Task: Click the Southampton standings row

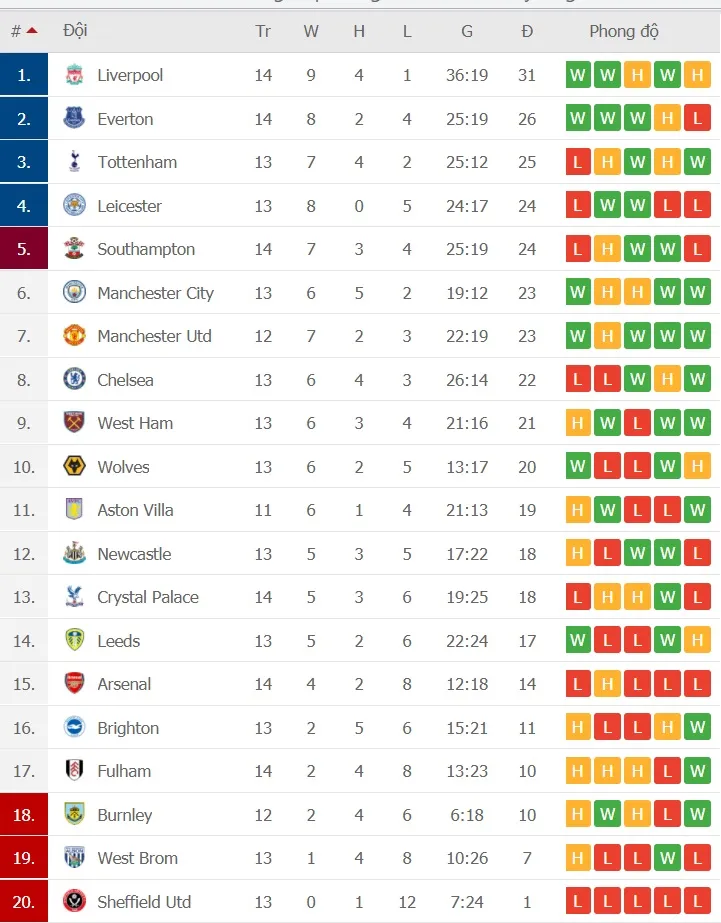Action: 360,249
